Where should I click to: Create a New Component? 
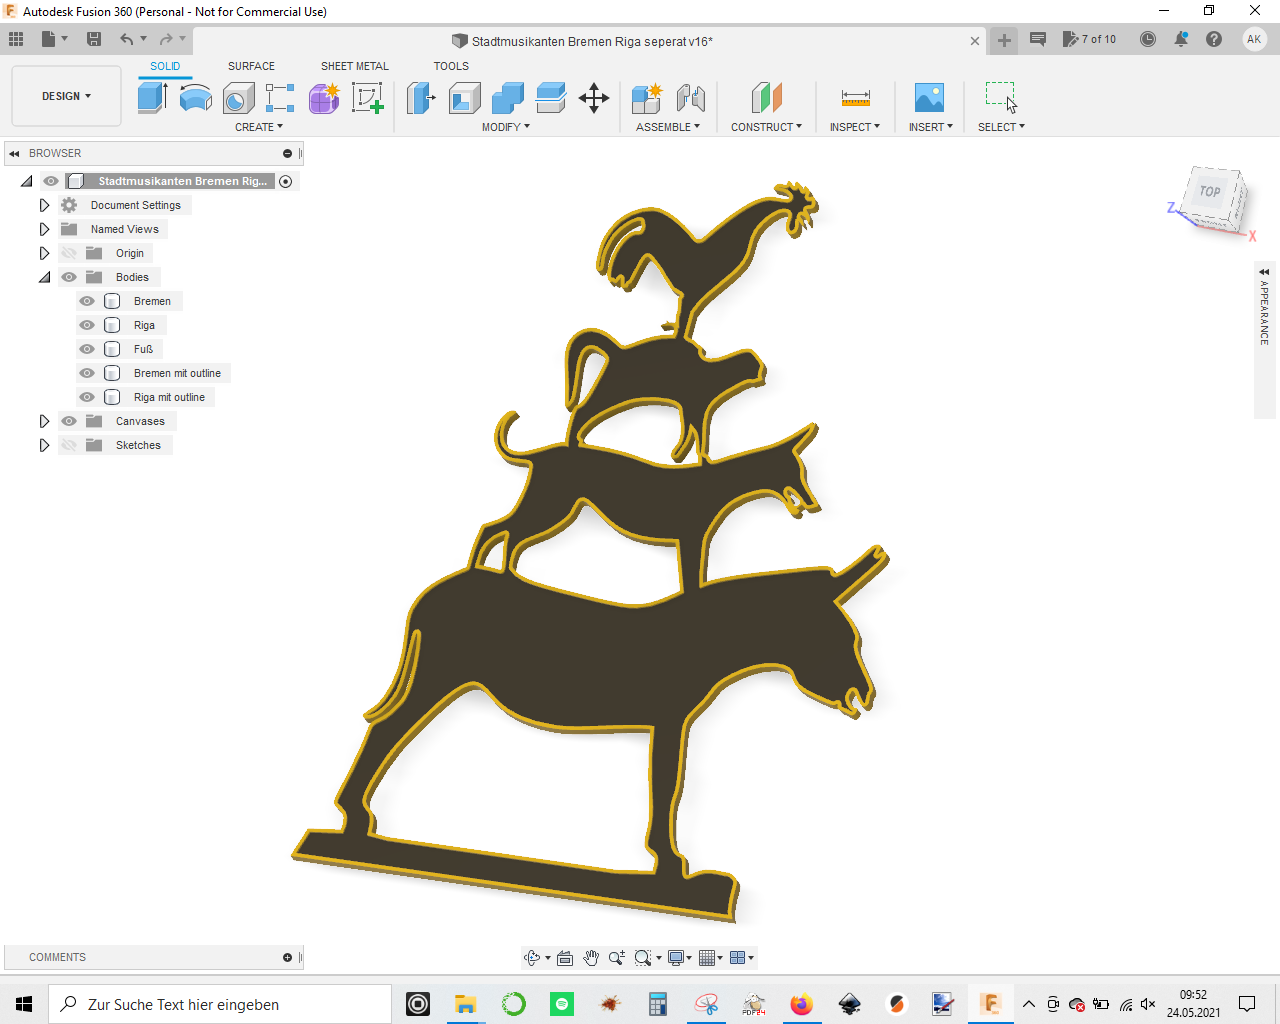coord(647,98)
